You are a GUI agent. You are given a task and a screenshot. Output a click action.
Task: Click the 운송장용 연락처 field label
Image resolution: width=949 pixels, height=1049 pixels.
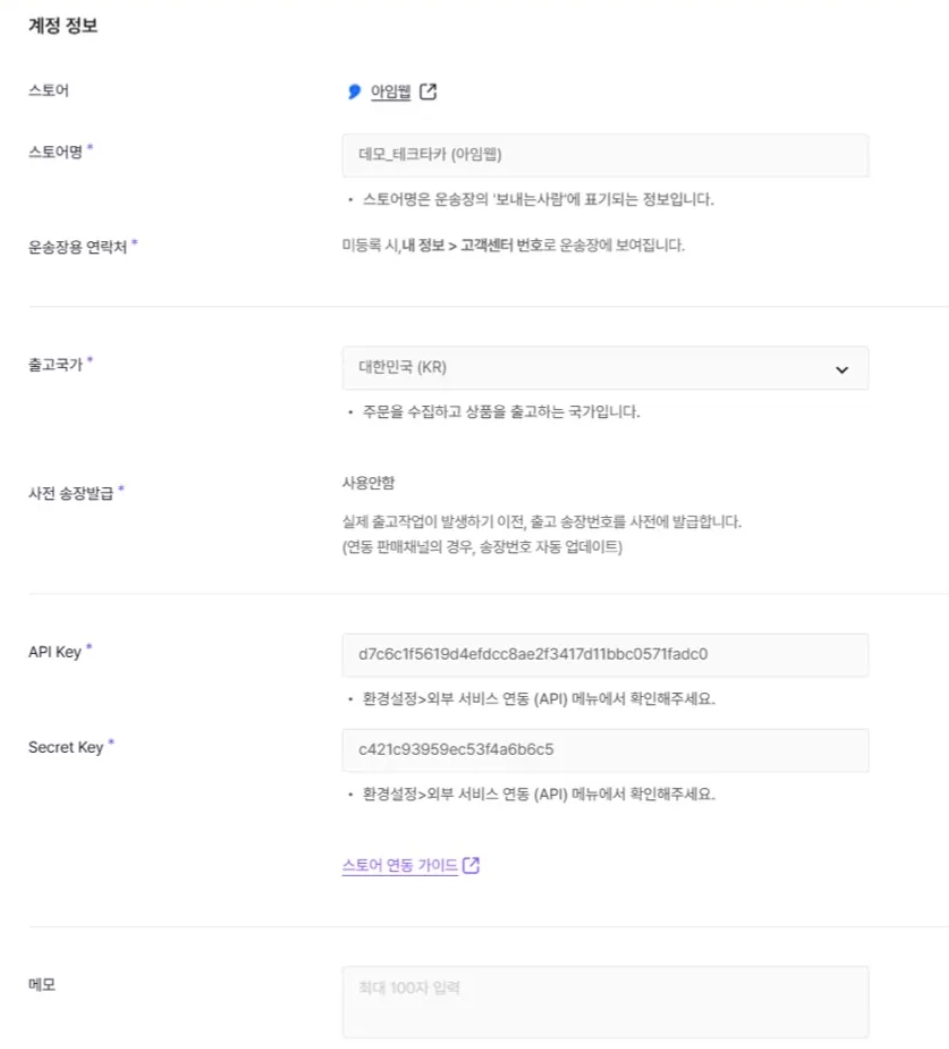(78, 247)
